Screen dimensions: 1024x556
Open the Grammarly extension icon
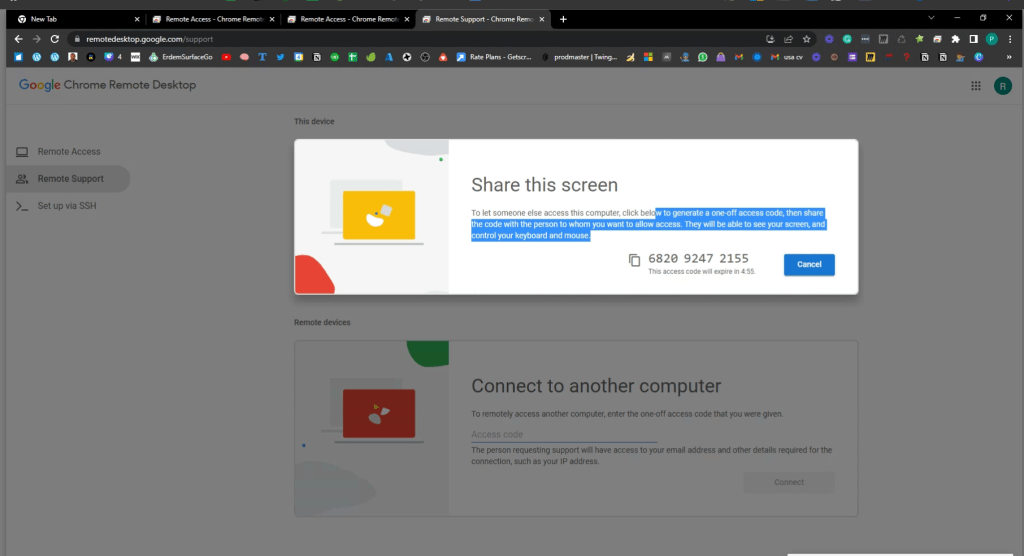coord(847,39)
